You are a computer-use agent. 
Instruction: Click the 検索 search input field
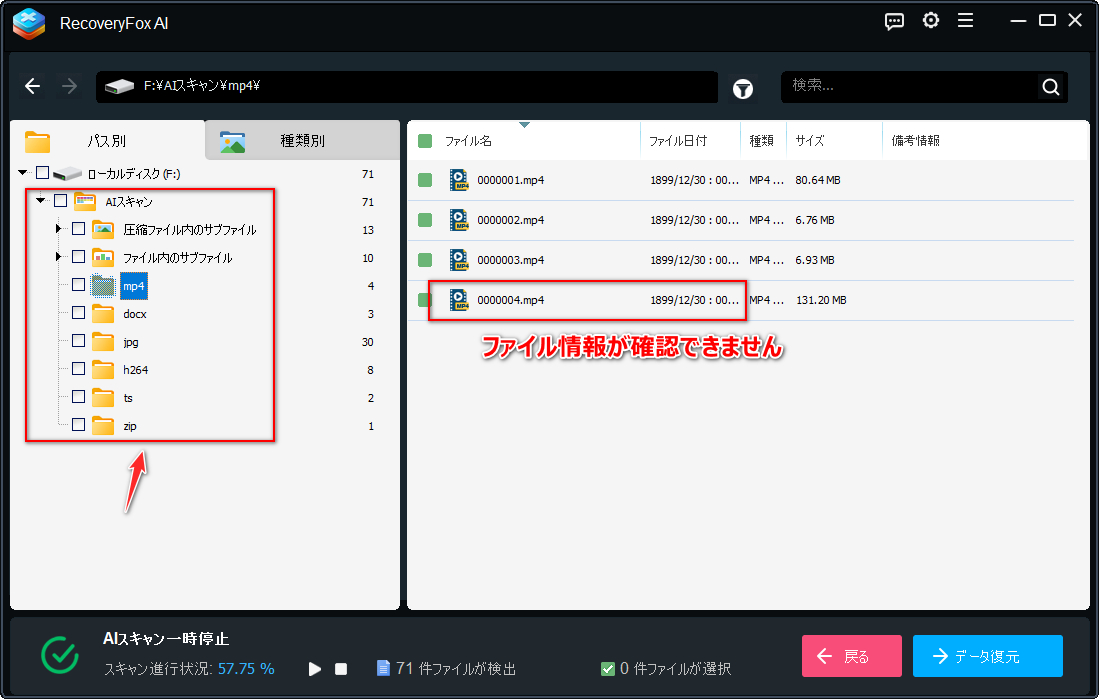click(910, 86)
